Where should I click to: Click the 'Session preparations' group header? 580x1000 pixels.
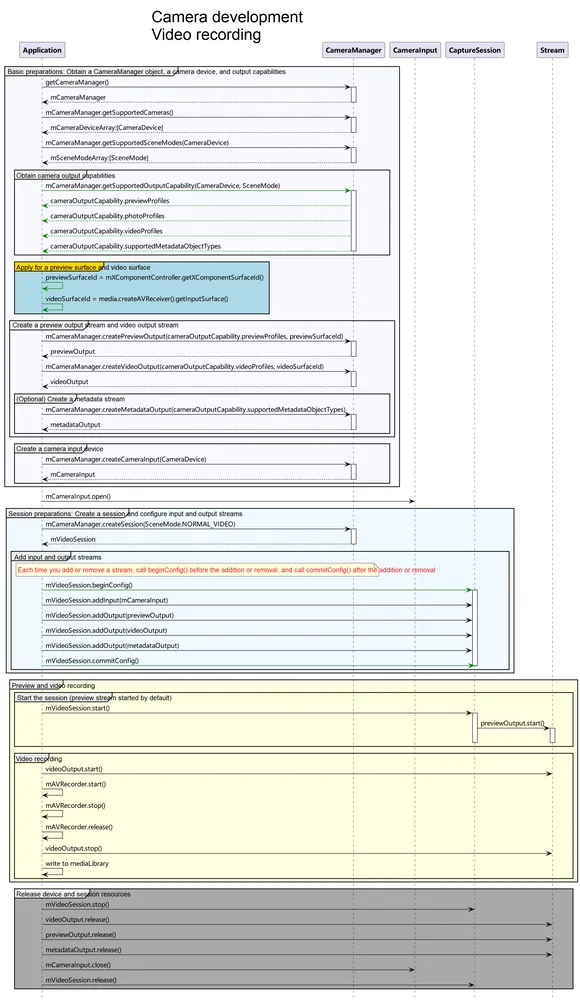125,513
